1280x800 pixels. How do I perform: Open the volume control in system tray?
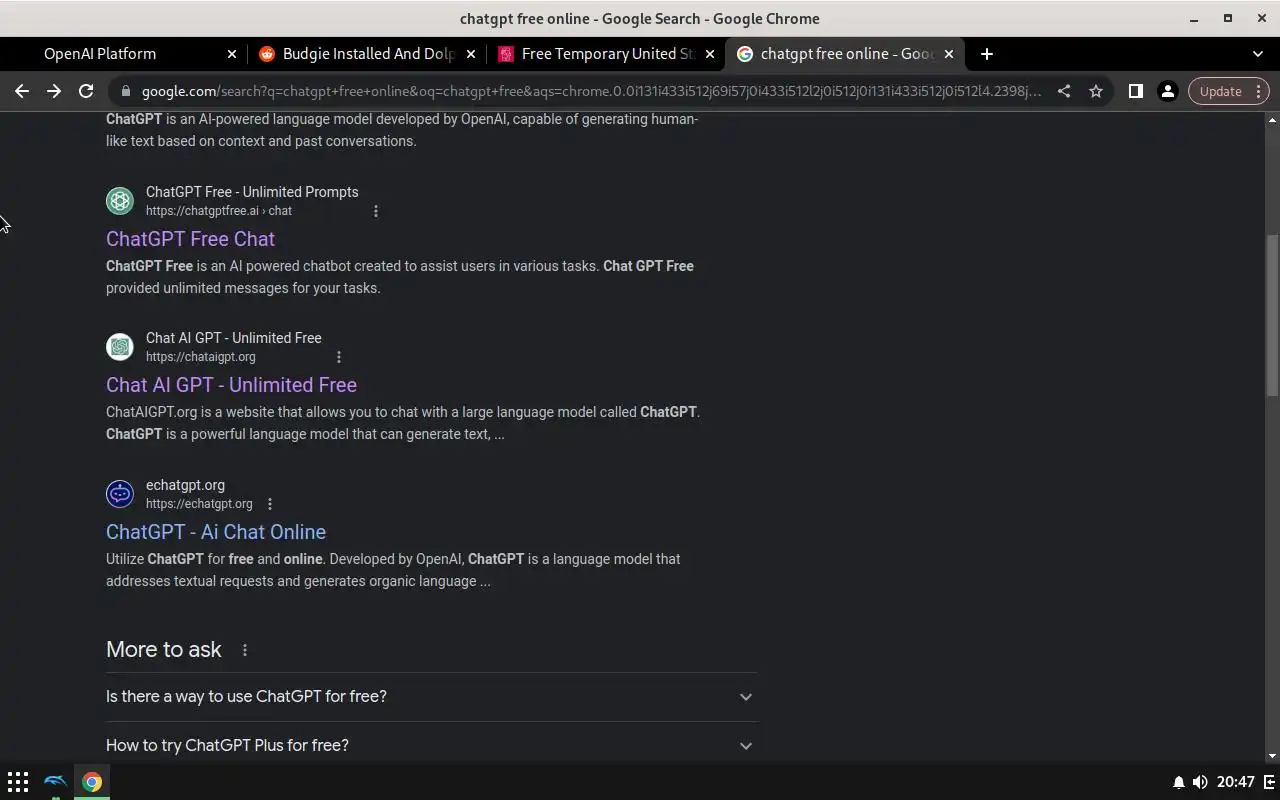[1200, 782]
